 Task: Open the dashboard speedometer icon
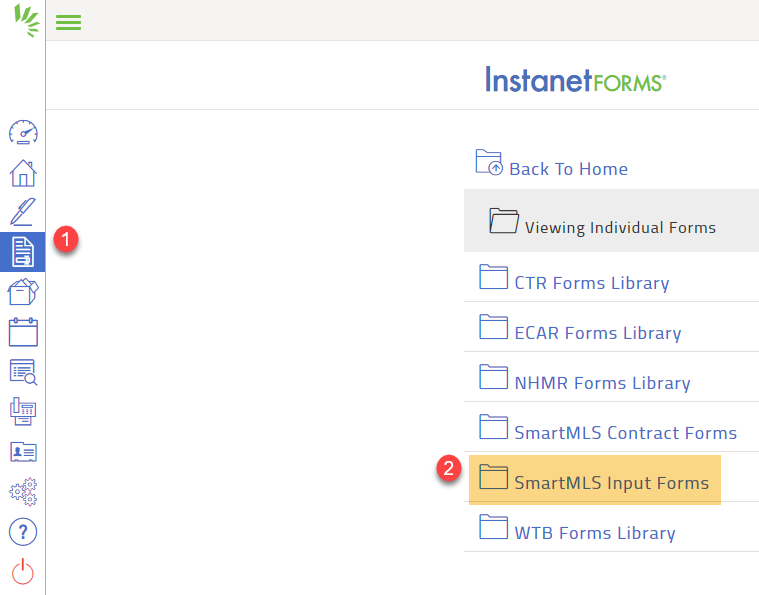22,132
